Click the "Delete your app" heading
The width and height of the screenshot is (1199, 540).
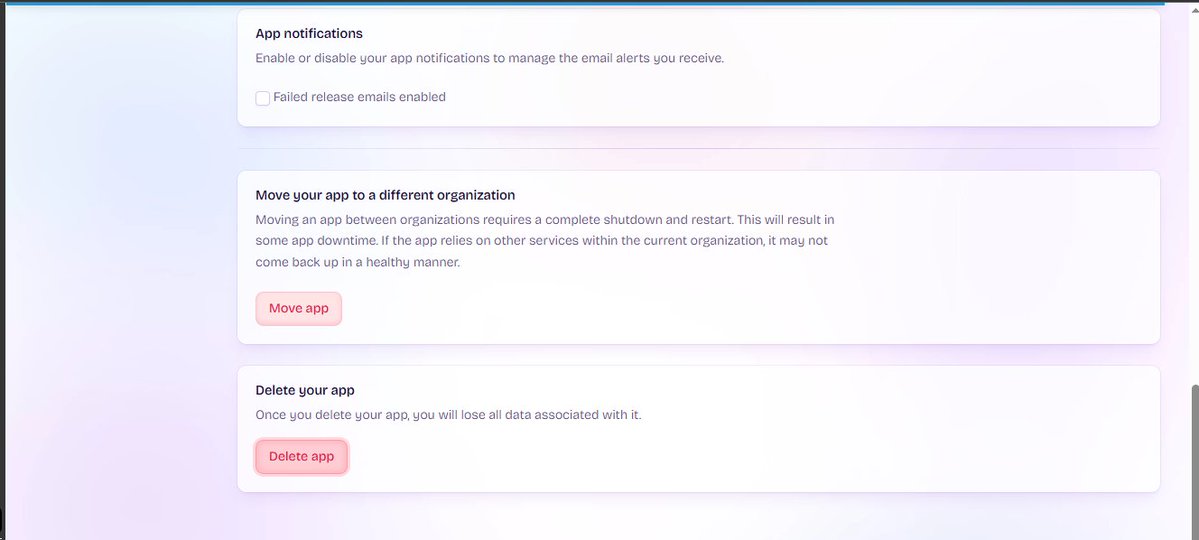pyautogui.click(x=305, y=390)
